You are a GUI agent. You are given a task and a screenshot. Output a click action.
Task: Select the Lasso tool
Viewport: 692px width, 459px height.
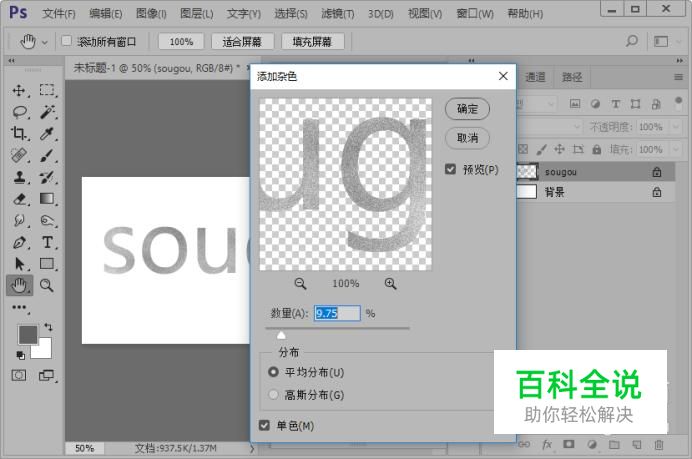19,112
